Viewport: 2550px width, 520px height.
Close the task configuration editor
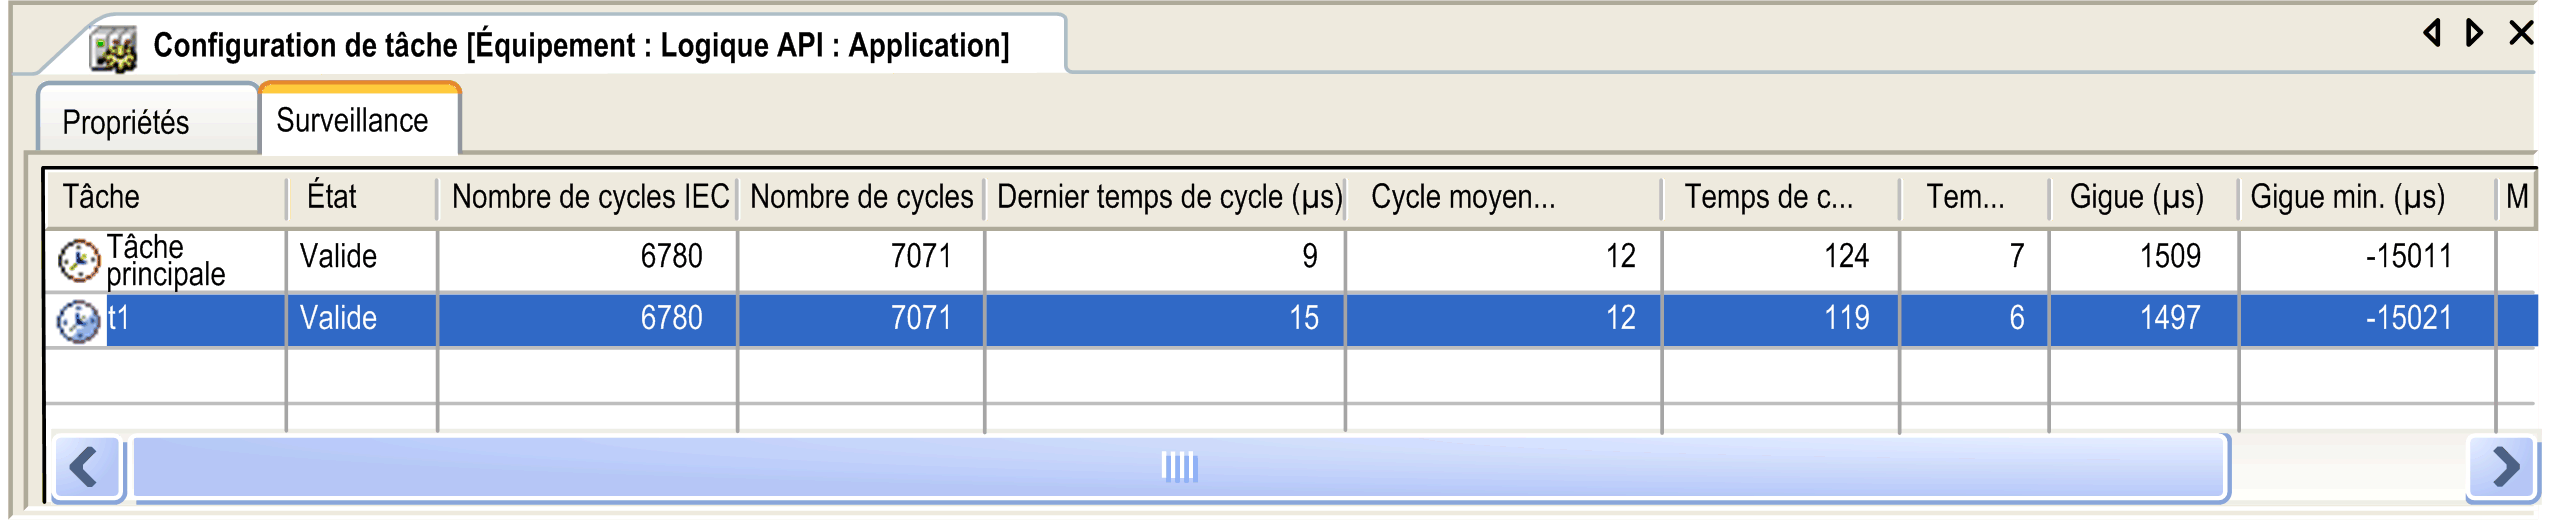point(2521,33)
